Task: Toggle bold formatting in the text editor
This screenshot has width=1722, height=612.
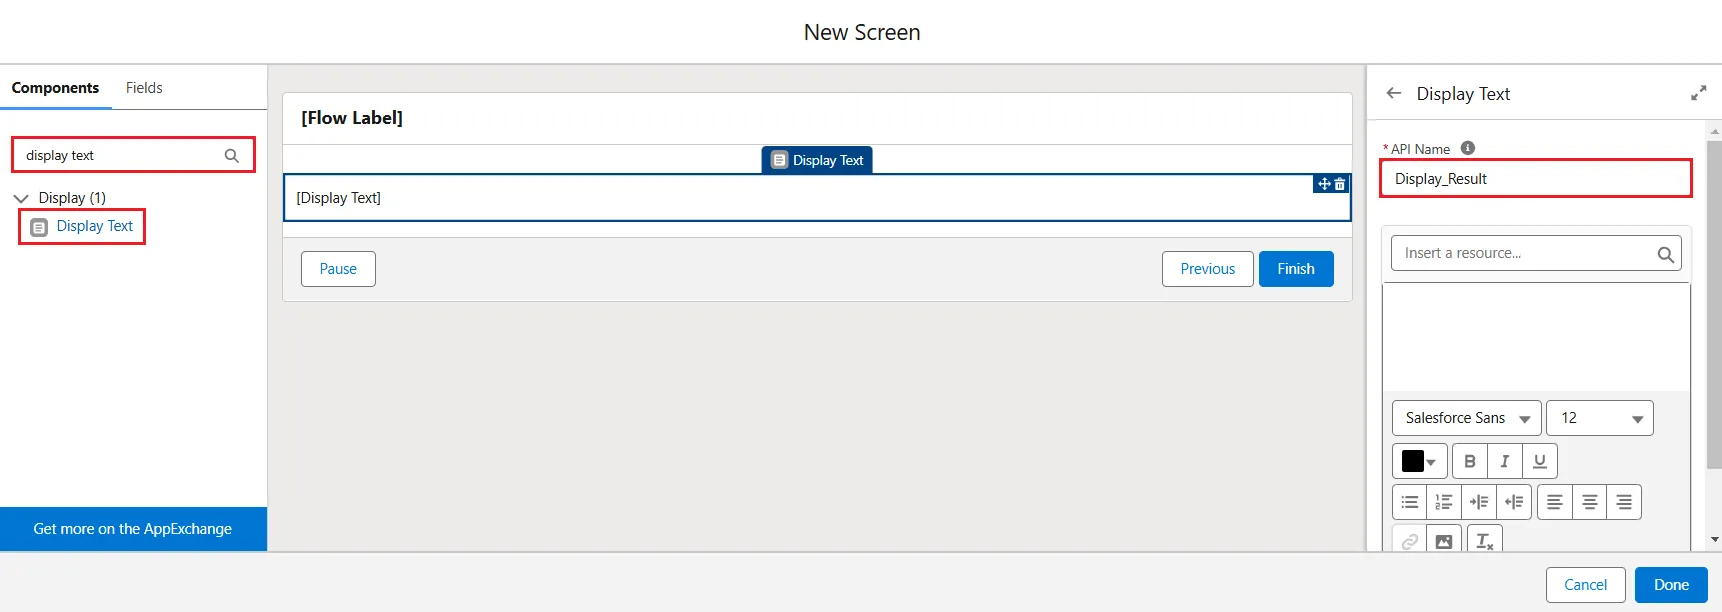Action: (x=1469, y=461)
